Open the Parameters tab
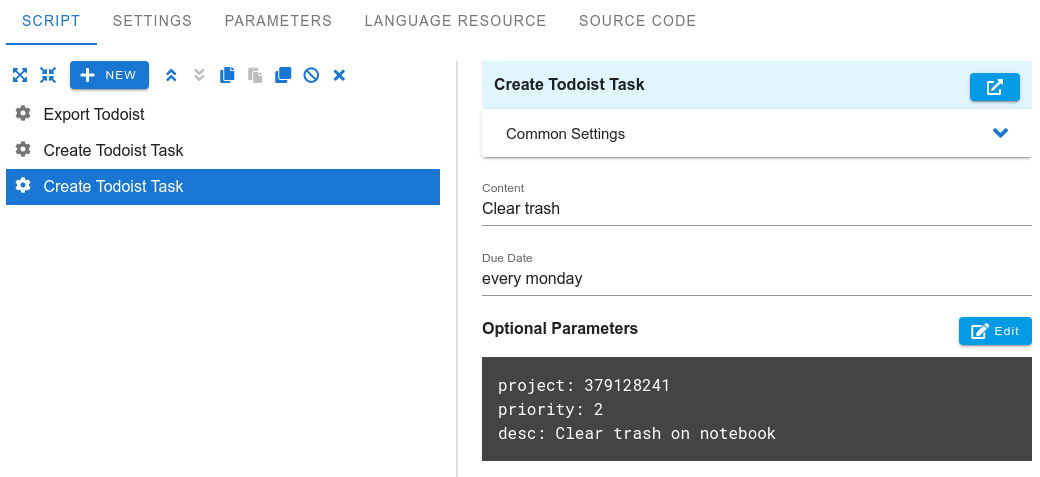1040x477 pixels. [x=278, y=21]
